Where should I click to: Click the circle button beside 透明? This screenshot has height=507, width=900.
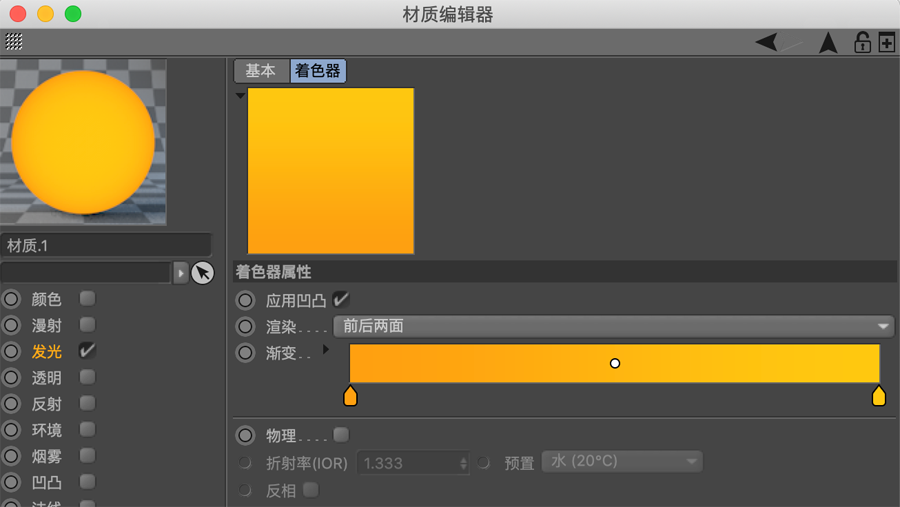[11, 378]
